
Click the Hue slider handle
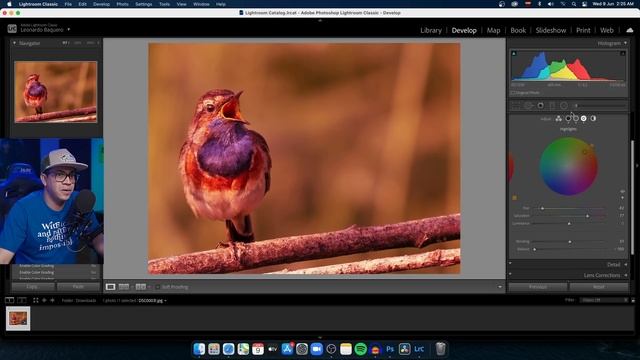coord(542,208)
